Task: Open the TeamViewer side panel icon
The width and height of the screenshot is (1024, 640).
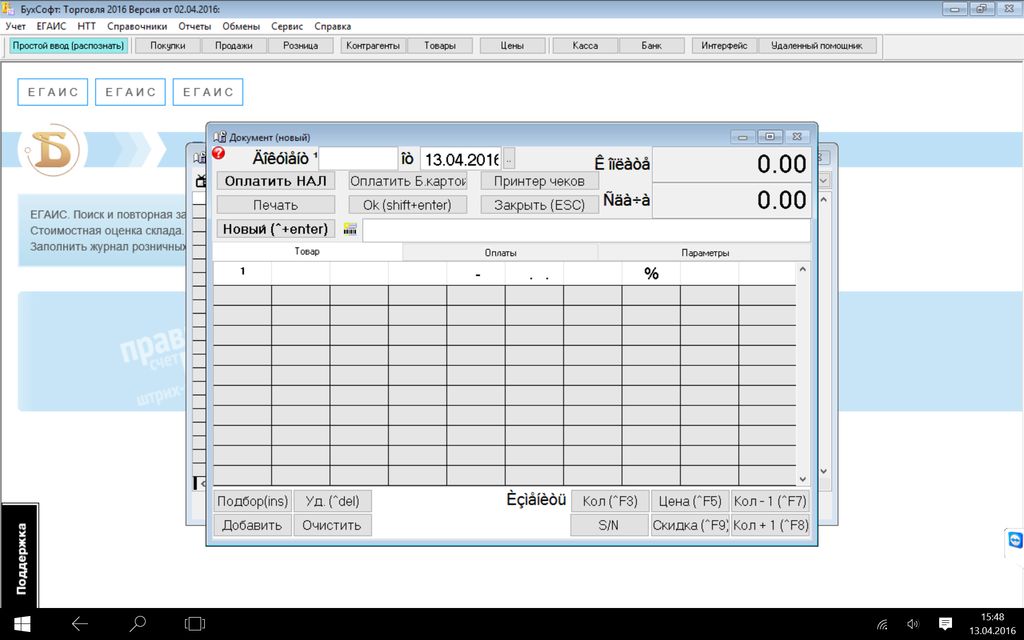Action: [1014, 540]
